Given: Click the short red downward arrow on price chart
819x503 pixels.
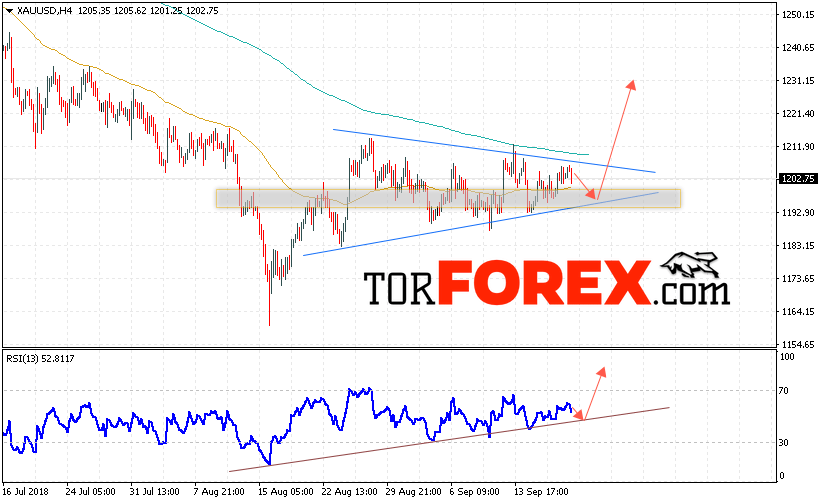Looking at the screenshot, I should [x=584, y=184].
